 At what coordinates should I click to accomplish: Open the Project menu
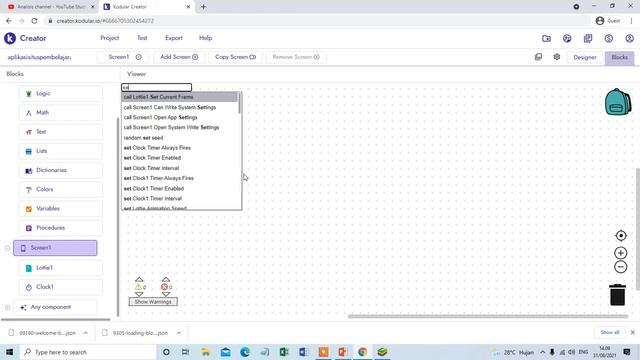(109, 38)
